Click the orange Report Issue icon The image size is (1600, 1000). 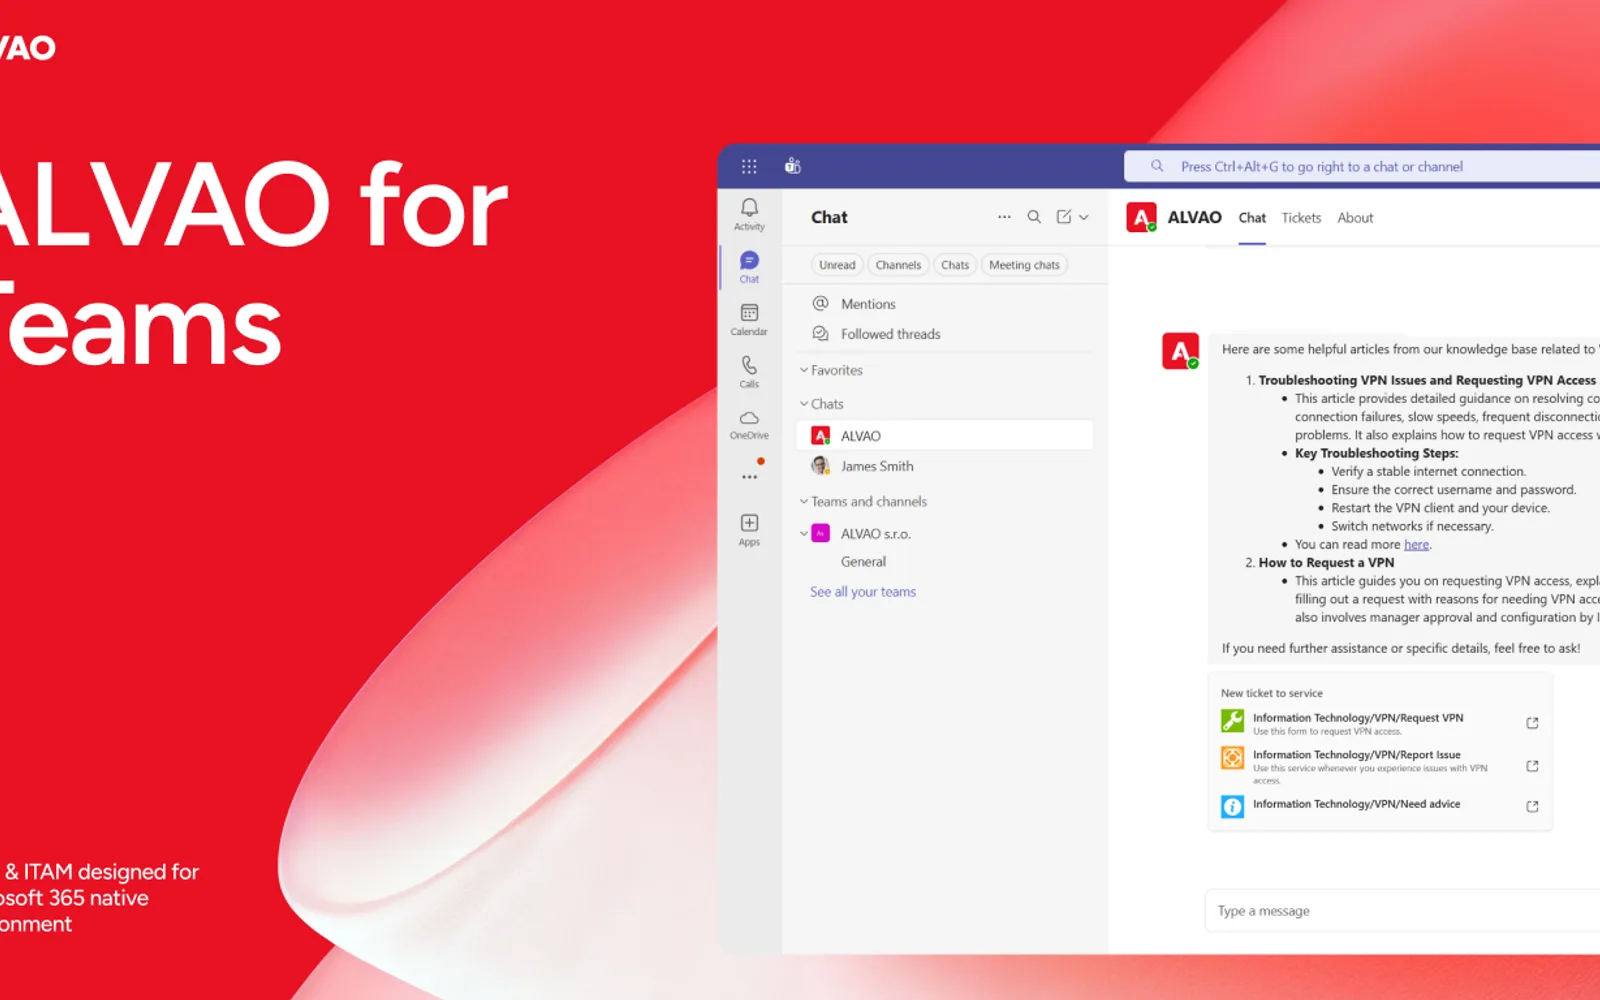pyautogui.click(x=1232, y=757)
